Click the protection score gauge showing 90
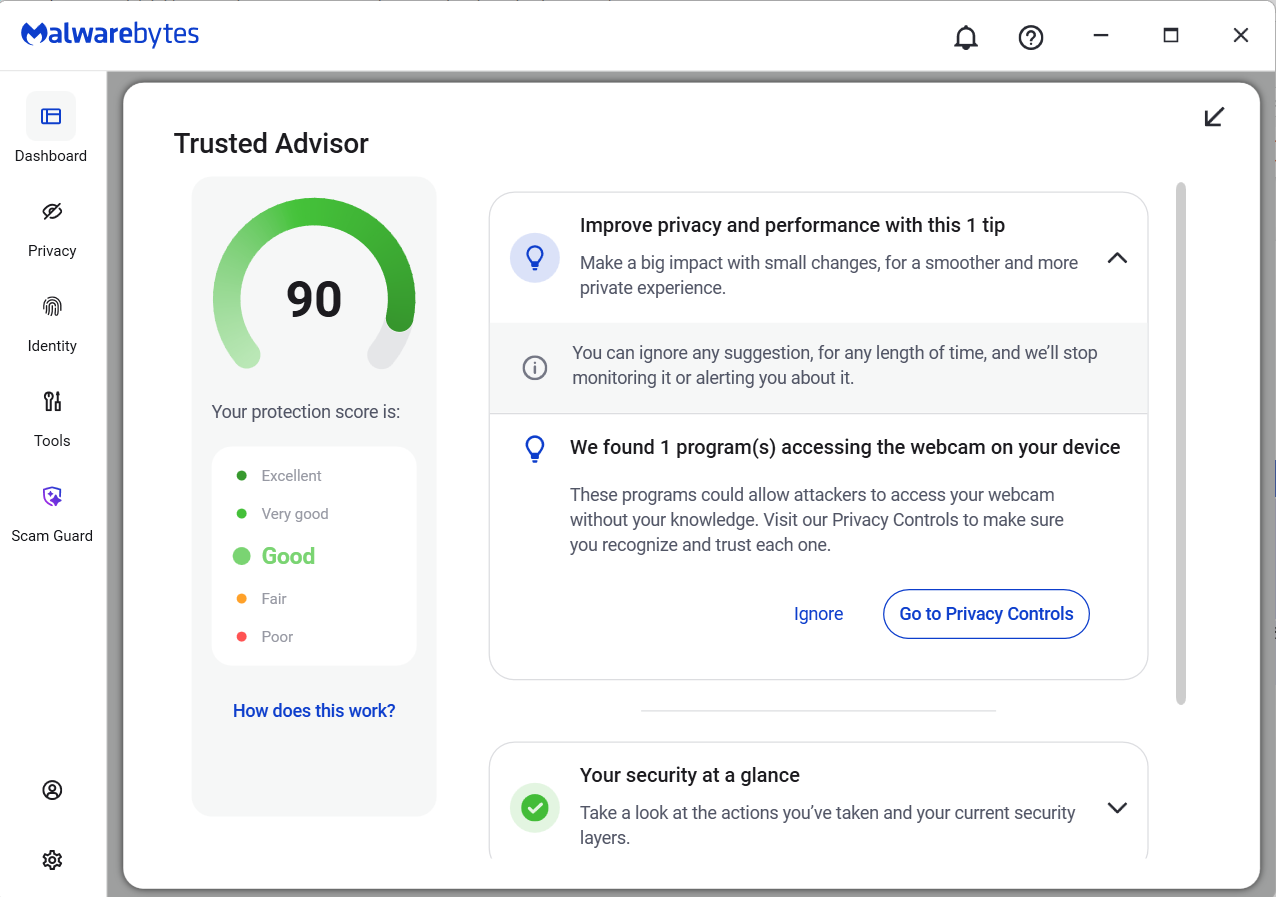 pyautogui.click(x=314, y=285)
